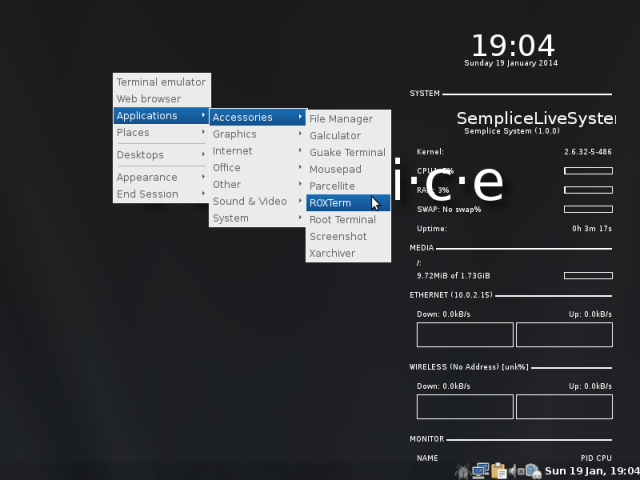Open Mousepad text editor
This screenshot has height=480, width=640.
tap(348, 169)
